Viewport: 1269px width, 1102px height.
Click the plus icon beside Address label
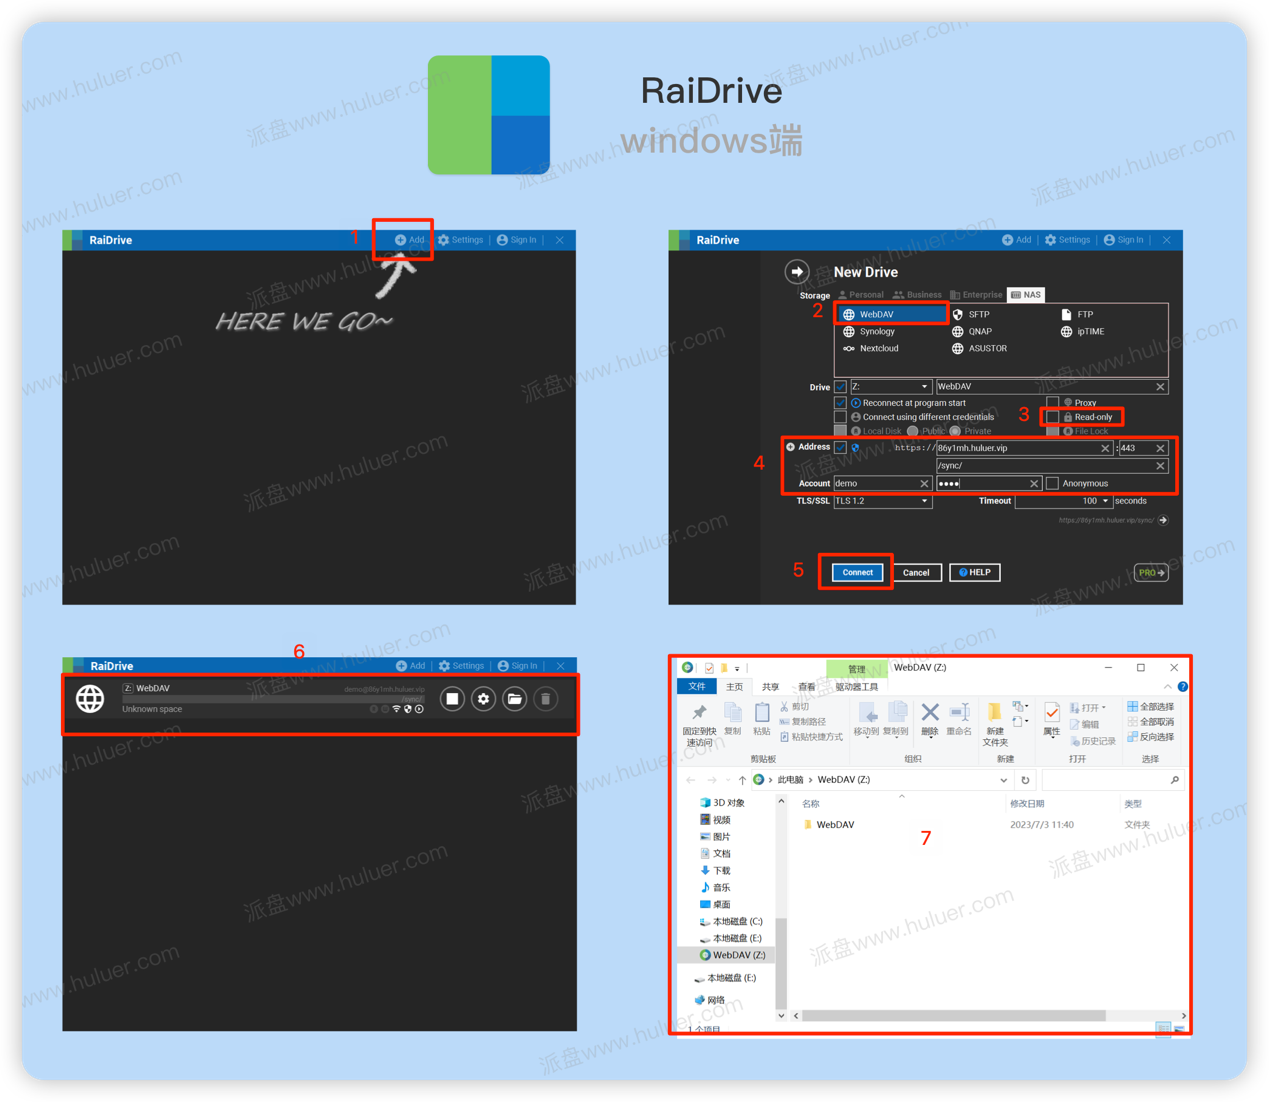coord(790,447)
